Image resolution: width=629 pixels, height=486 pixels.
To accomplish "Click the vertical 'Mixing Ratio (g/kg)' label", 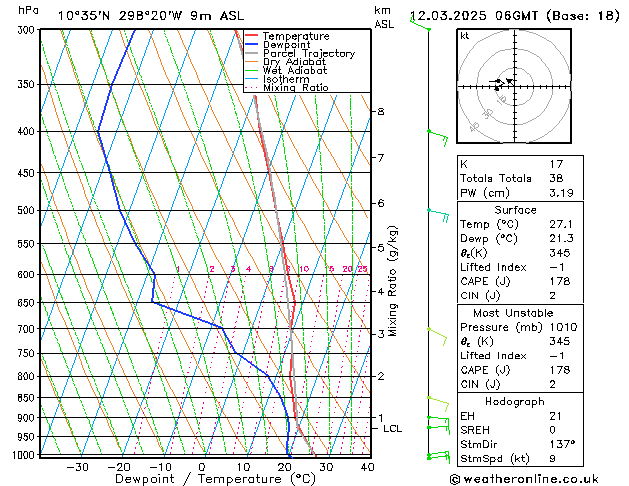I will 392,281.
